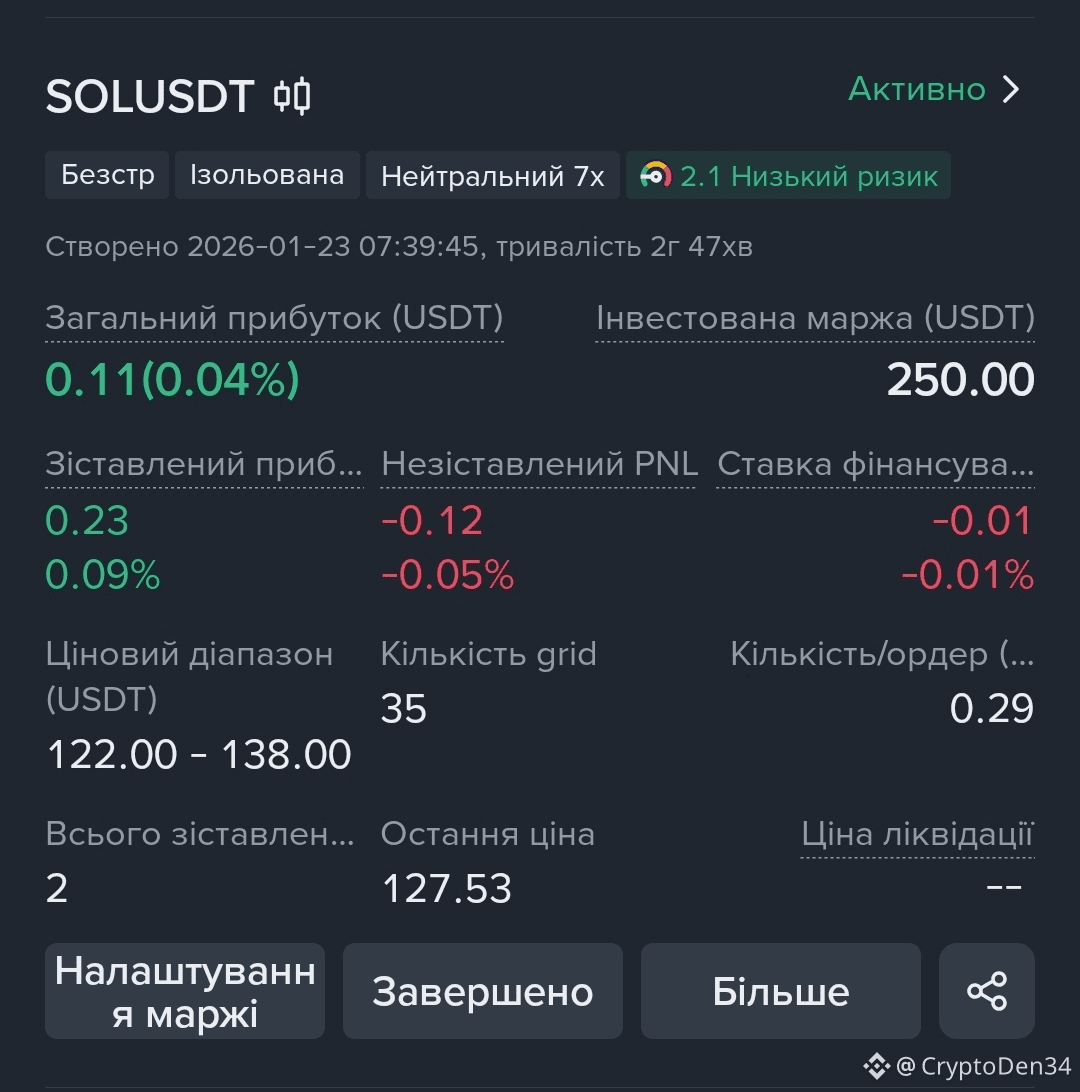Expand the Активно status chevron
The image size is (1080, 1092).
coord(1012,90)
